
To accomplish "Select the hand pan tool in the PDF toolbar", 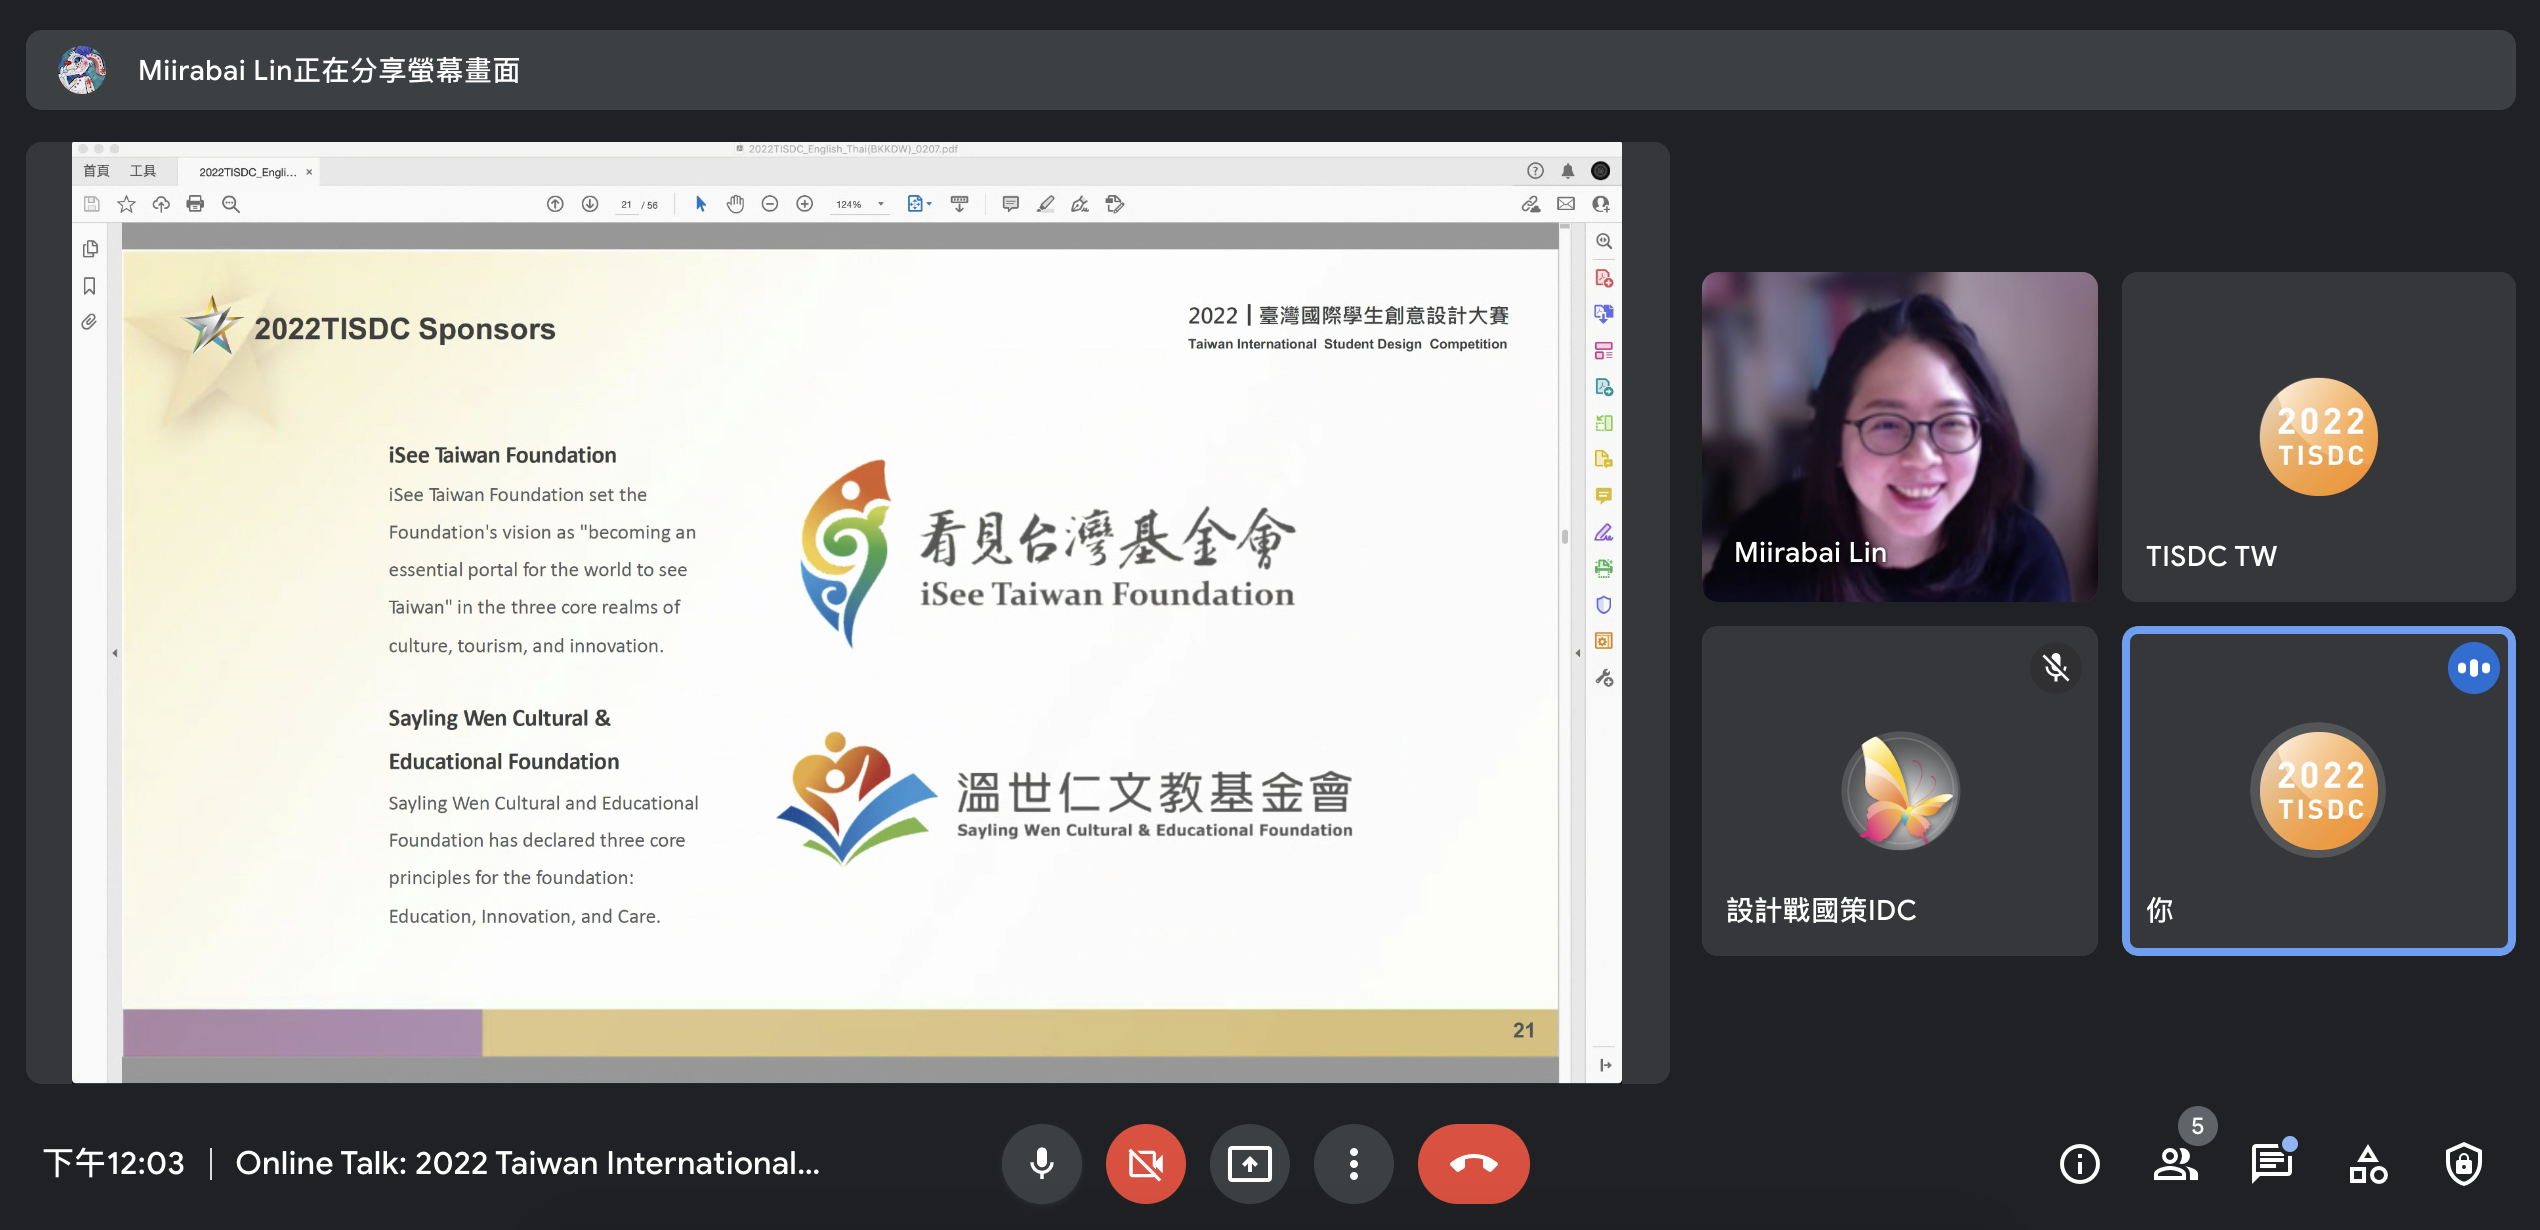I will [735, 204].
